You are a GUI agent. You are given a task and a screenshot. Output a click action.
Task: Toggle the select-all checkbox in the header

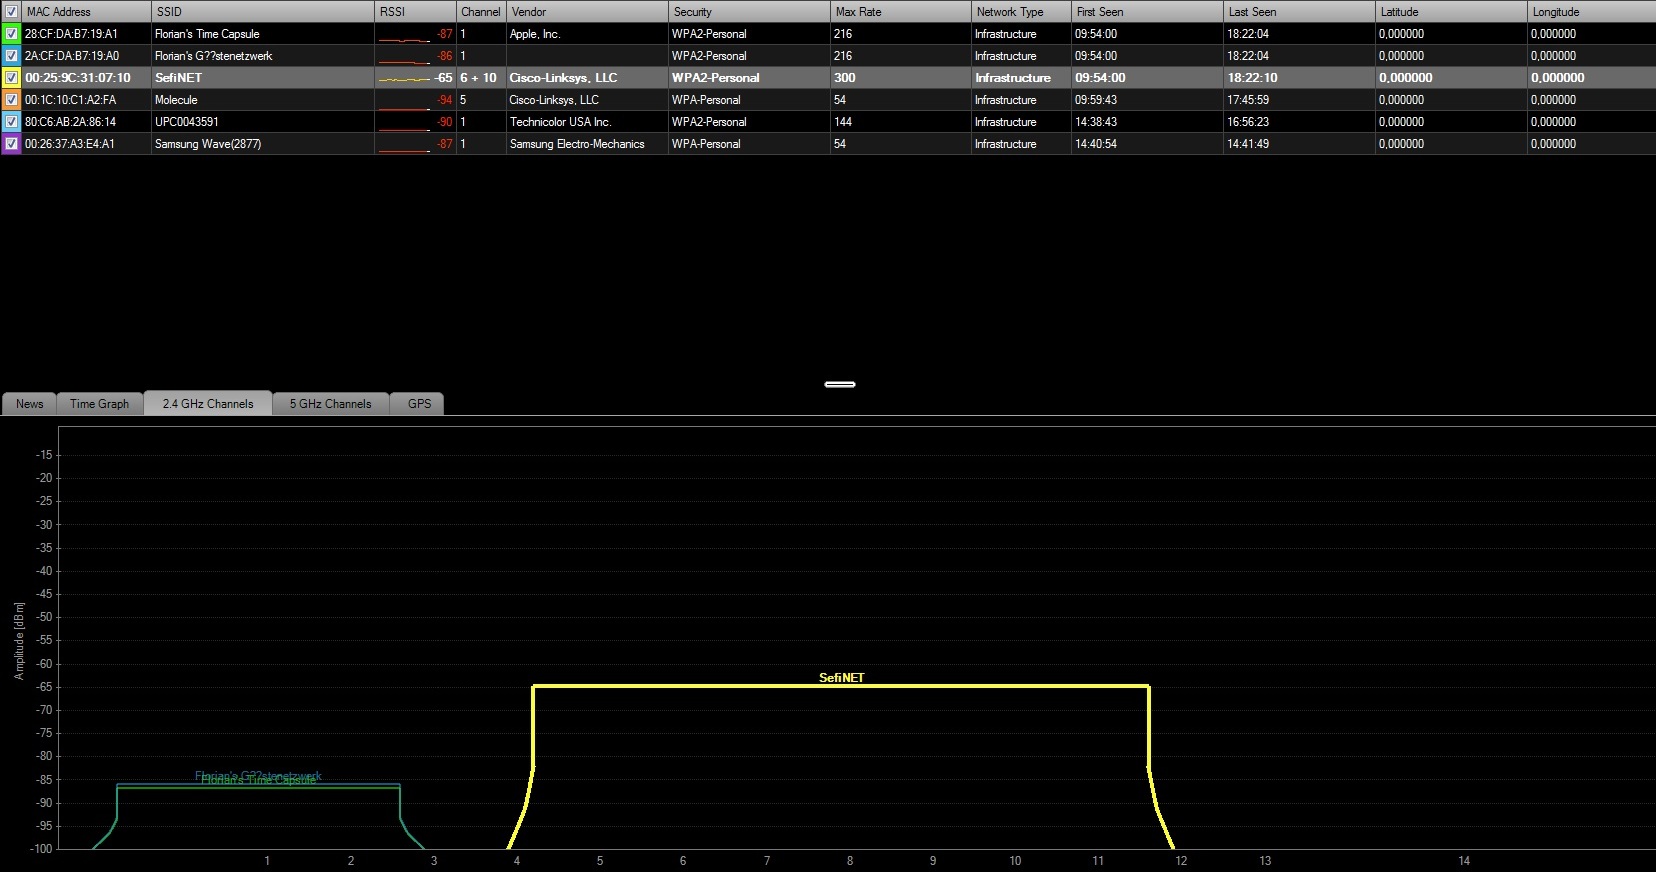click(x=11, y=12)
